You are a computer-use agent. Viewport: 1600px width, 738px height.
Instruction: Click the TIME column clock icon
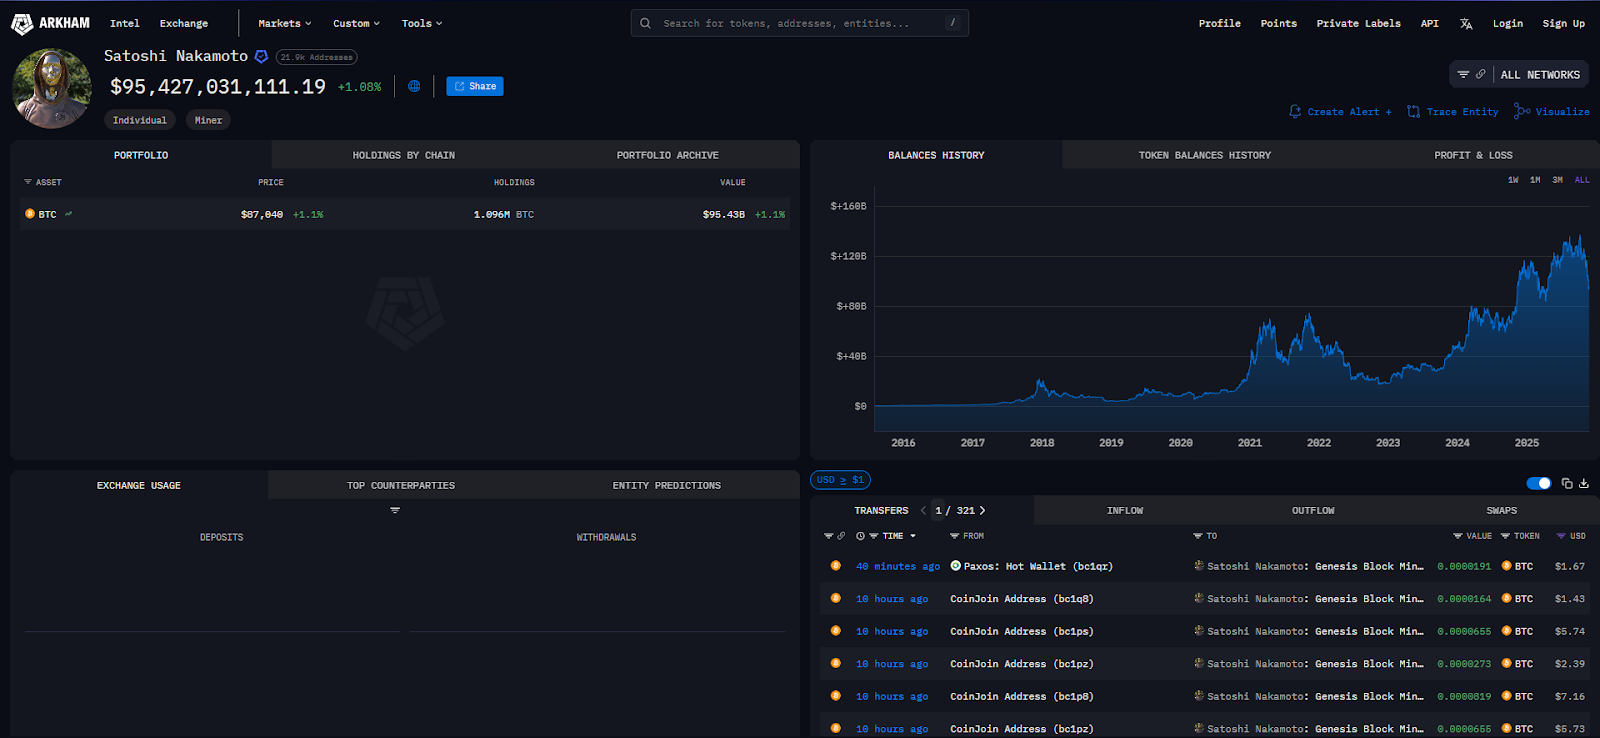860,536
